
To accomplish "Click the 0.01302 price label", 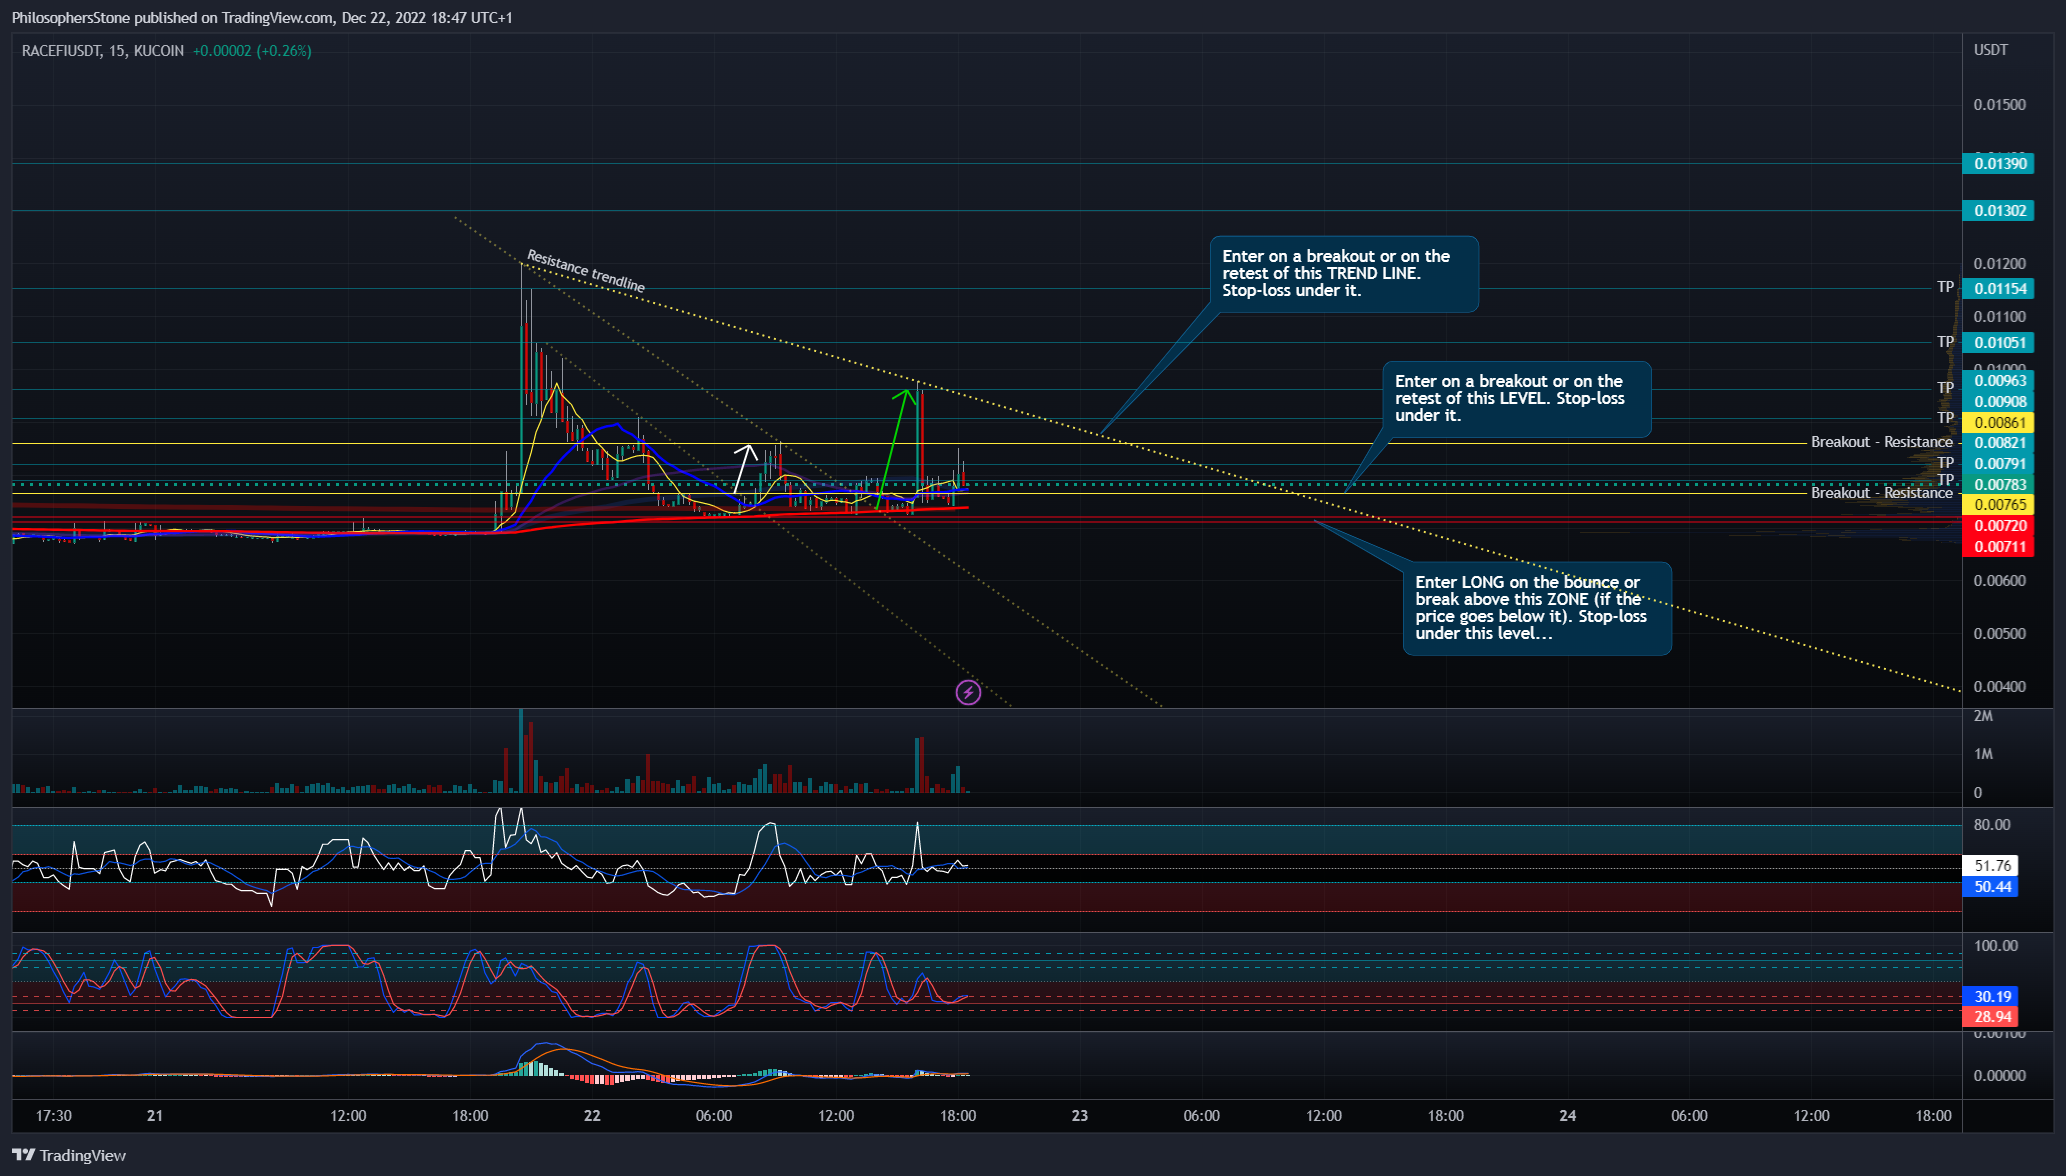I will pos(1998,211).
